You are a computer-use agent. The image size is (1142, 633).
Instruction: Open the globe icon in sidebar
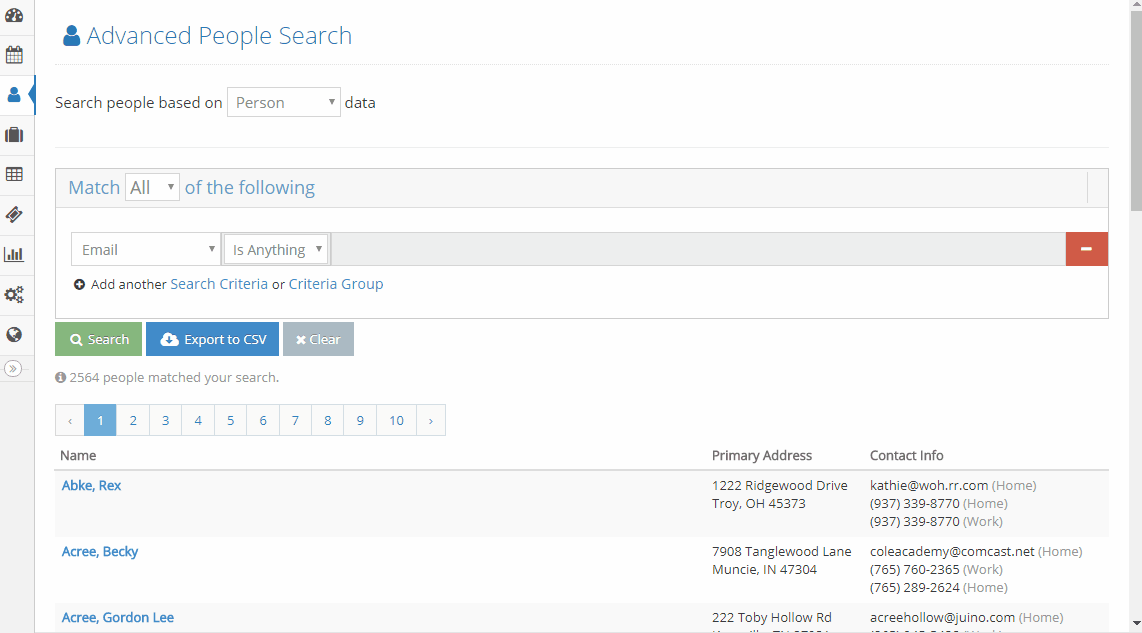[14, 334]
